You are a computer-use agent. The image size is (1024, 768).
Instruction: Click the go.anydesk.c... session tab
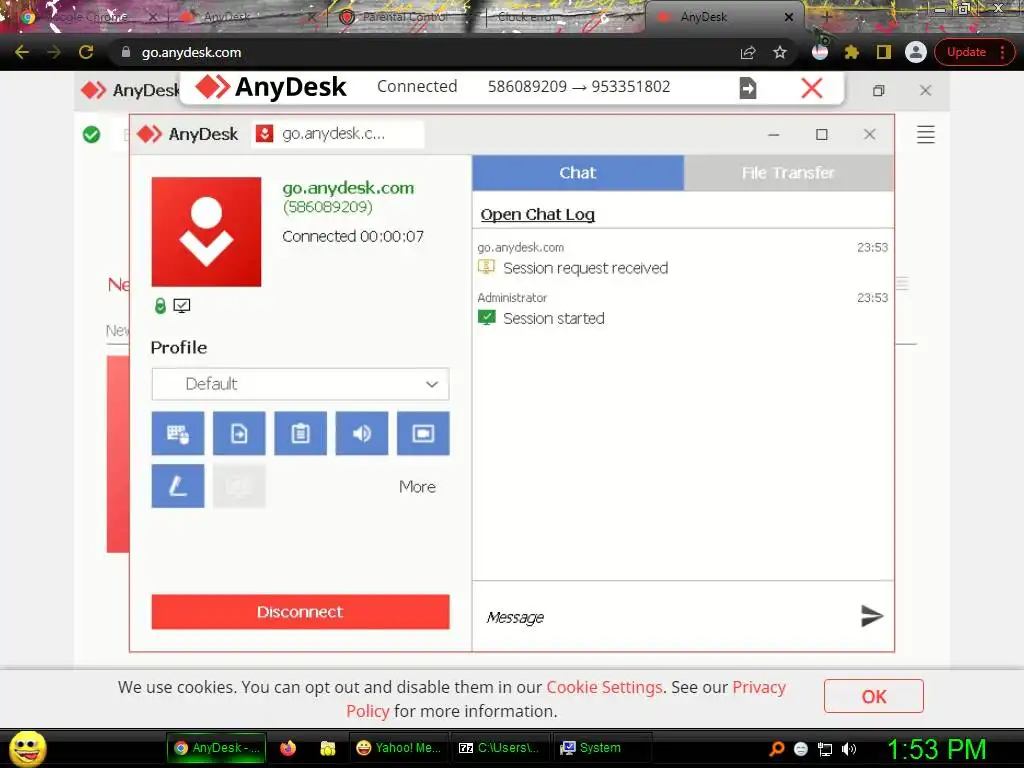tap(338, 134)
